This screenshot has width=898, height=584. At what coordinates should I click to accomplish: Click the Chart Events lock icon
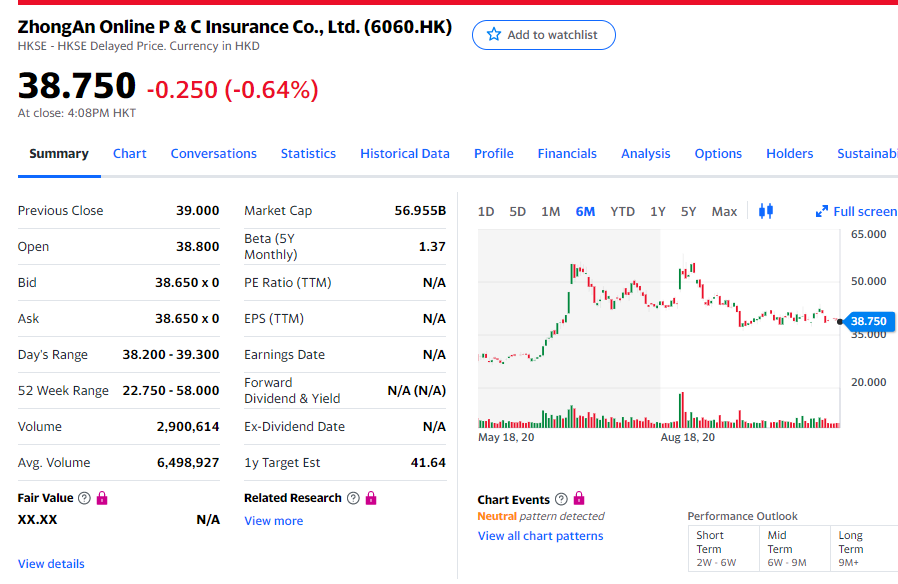click(x=579, y=499)
